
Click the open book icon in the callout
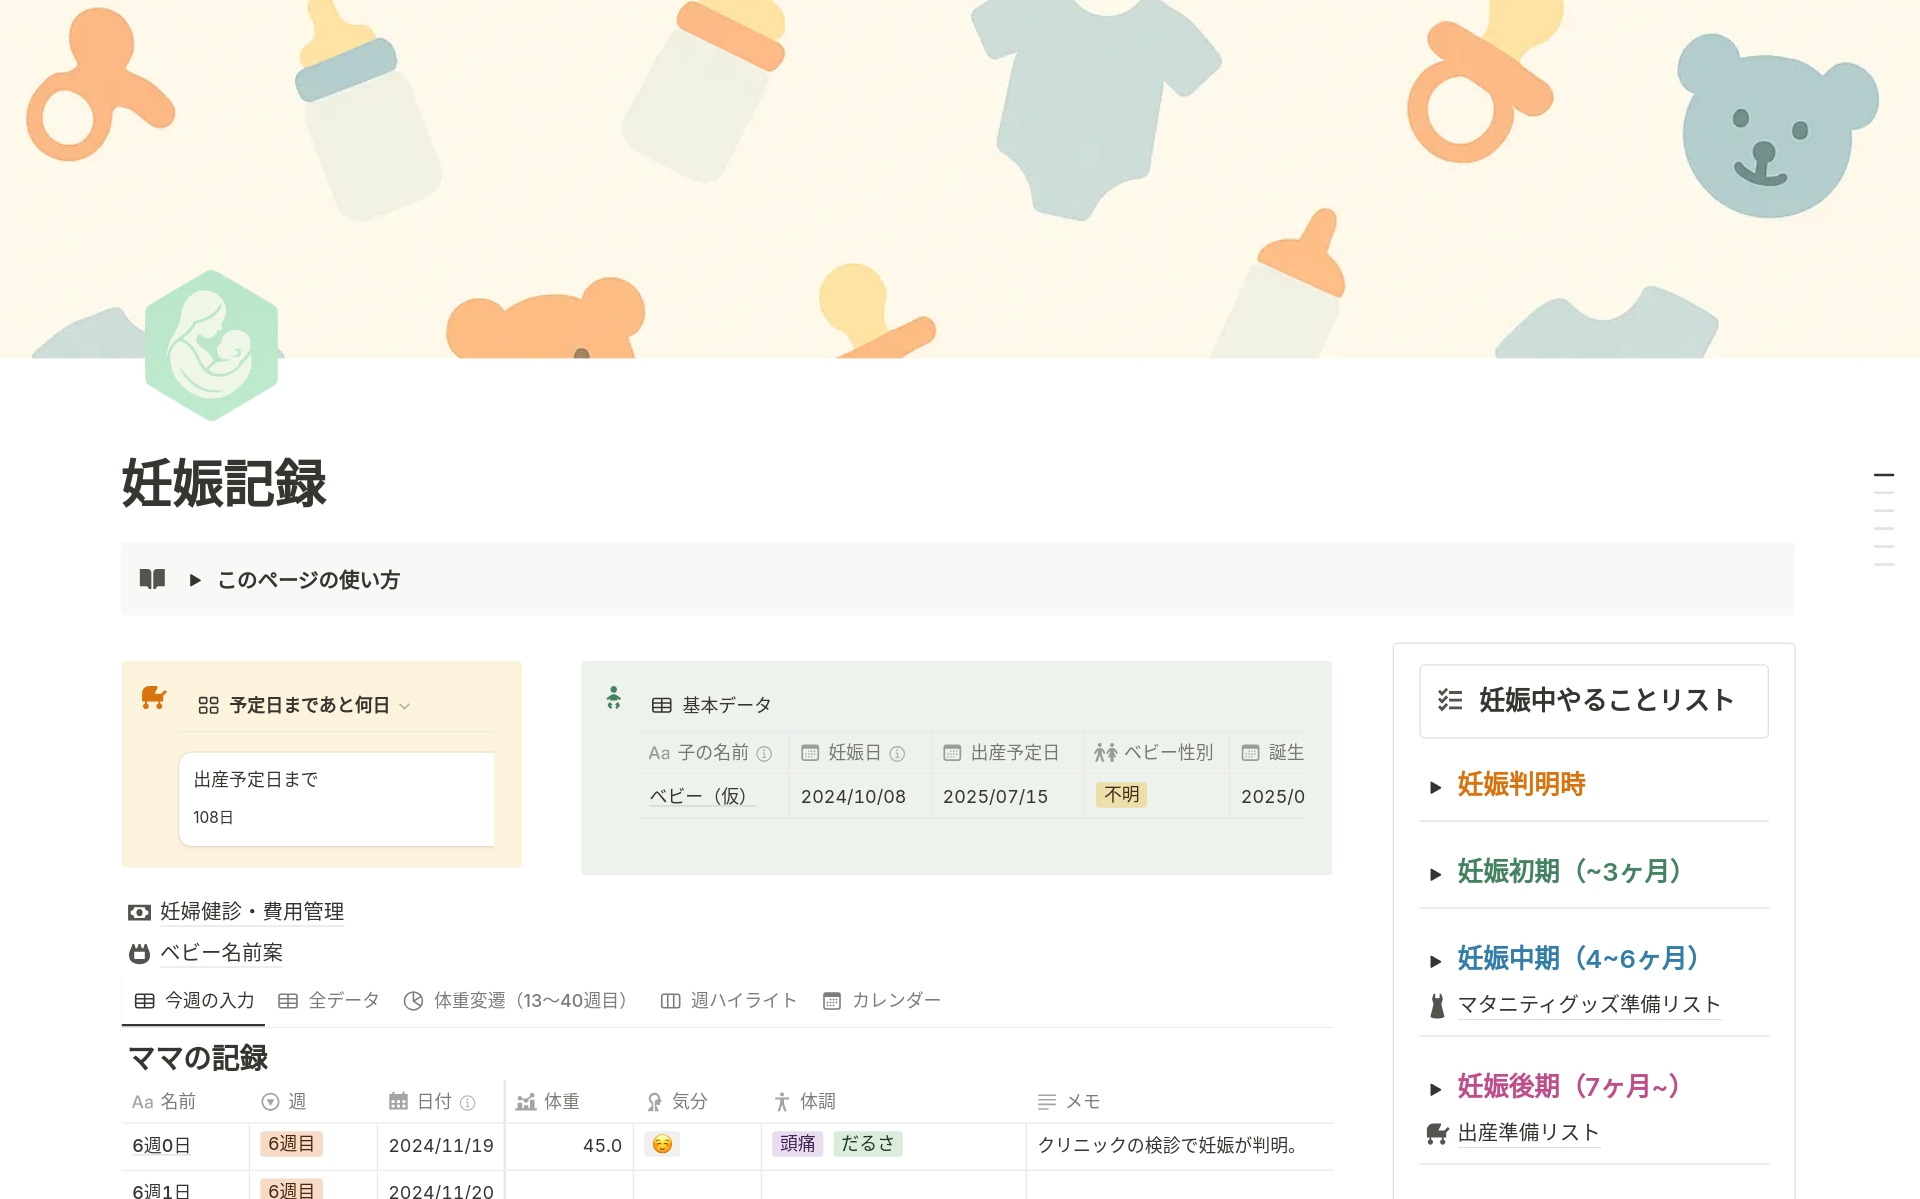(x=152, y=579)
